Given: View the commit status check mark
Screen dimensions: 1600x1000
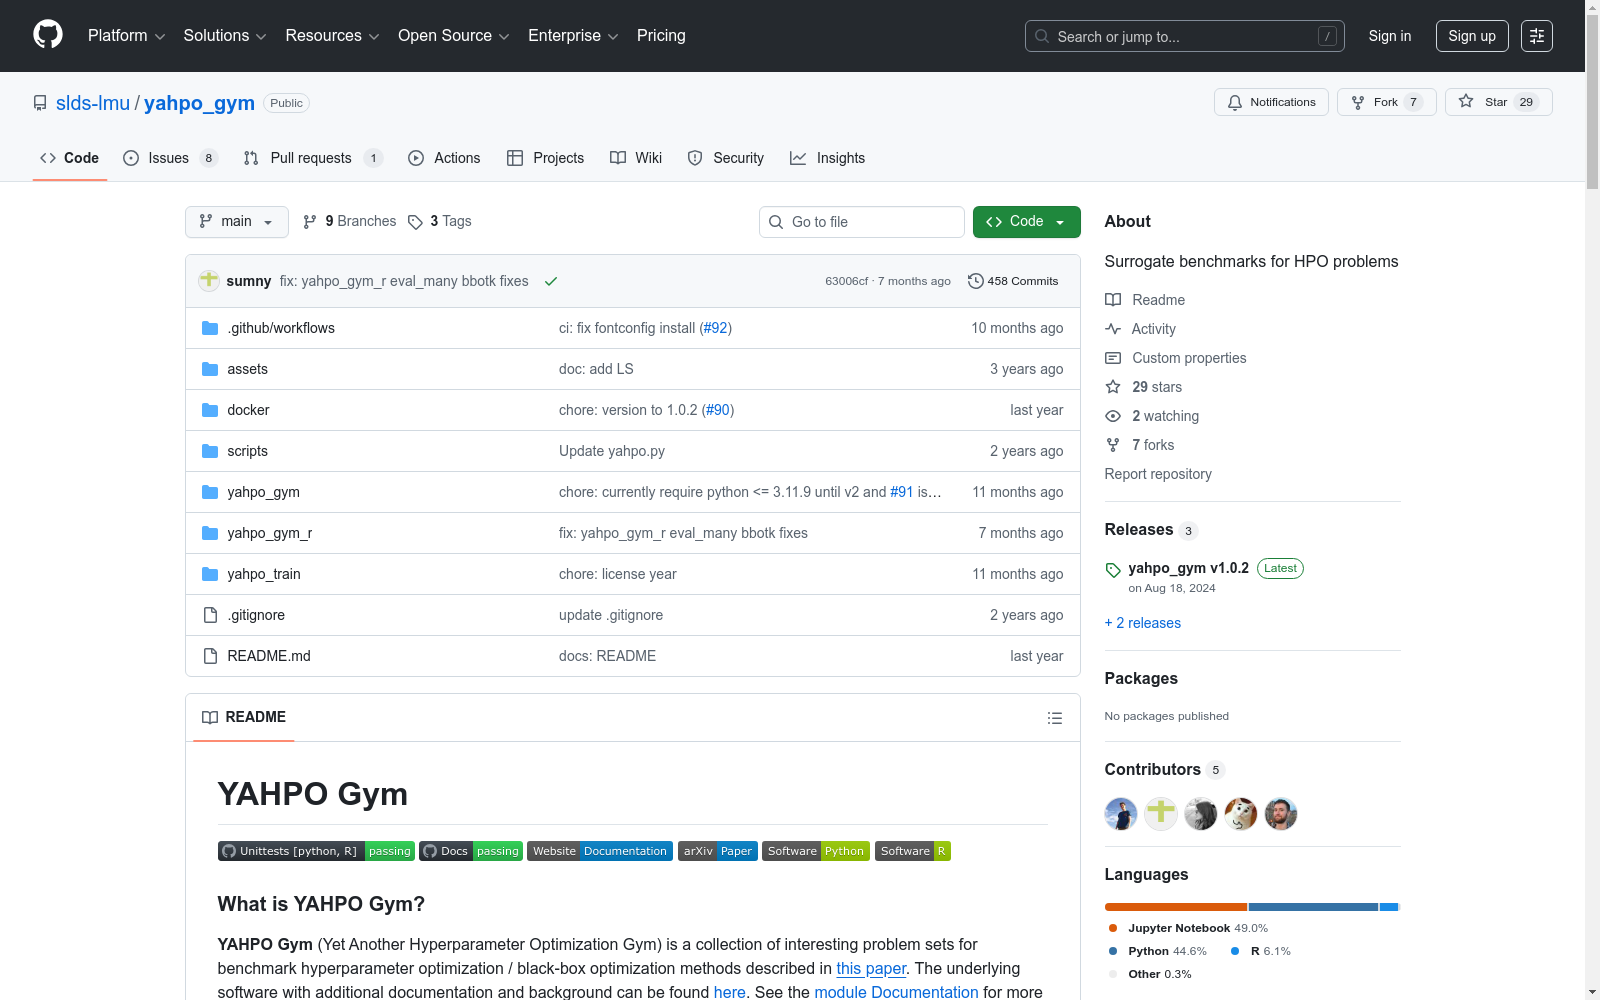Looking at the screenshot, I should tap(550, 281).
